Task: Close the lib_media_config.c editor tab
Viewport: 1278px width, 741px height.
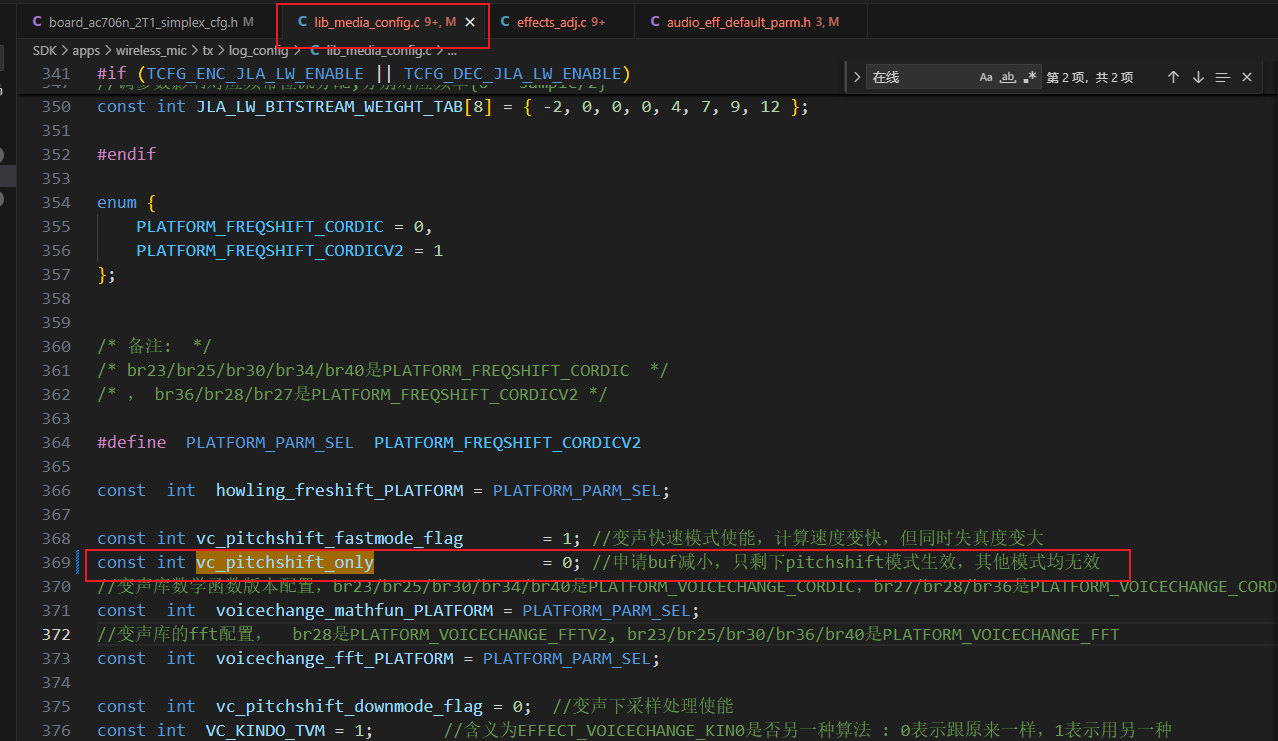Action: [470, 22]
